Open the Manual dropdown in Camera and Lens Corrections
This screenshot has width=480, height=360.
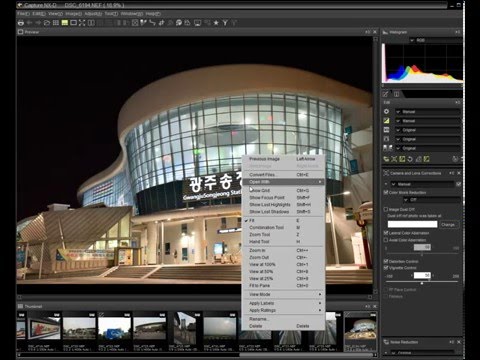tap(422, 184)
